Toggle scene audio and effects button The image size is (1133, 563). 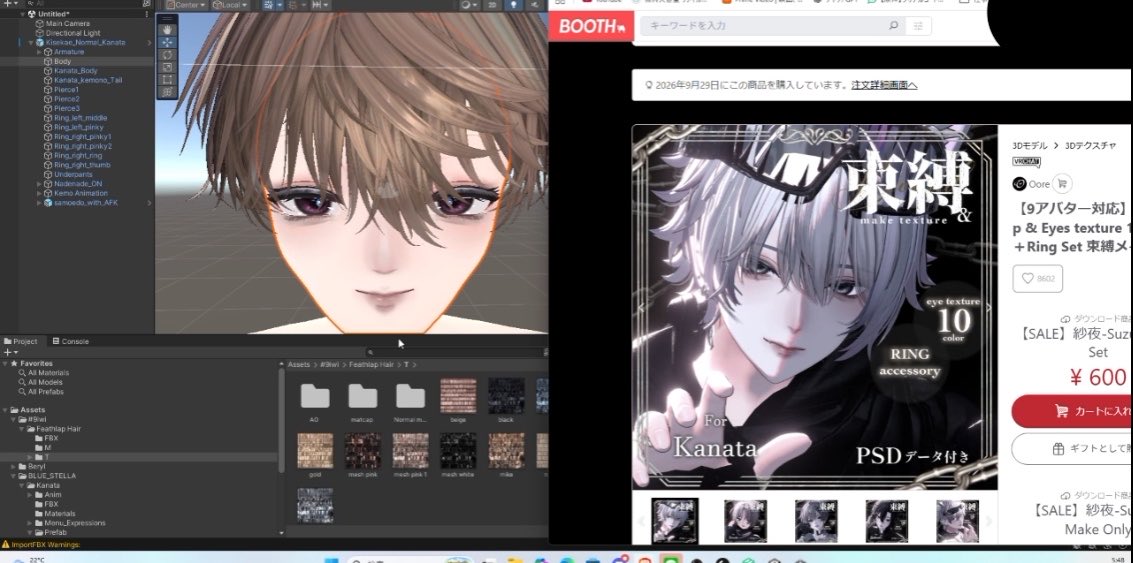click(535, 4)
